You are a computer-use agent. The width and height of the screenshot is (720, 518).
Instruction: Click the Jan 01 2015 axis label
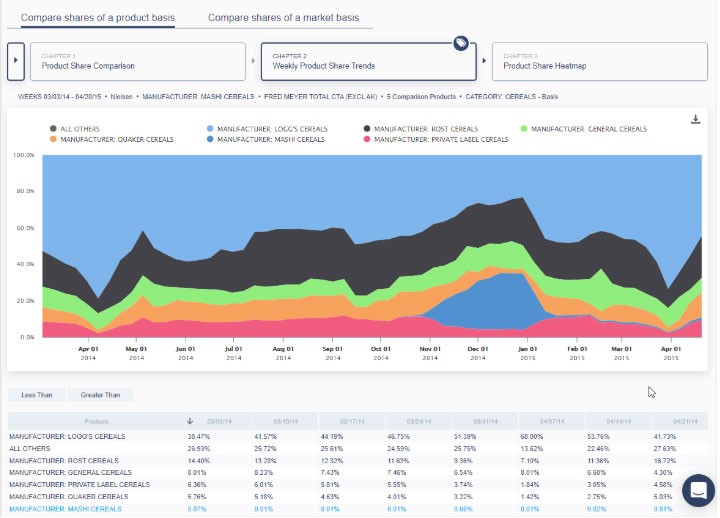(x=528, y=353)
